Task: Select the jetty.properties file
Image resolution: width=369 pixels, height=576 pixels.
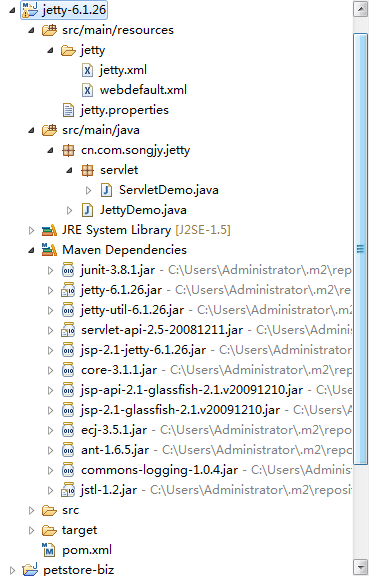Action: [125, 110]
